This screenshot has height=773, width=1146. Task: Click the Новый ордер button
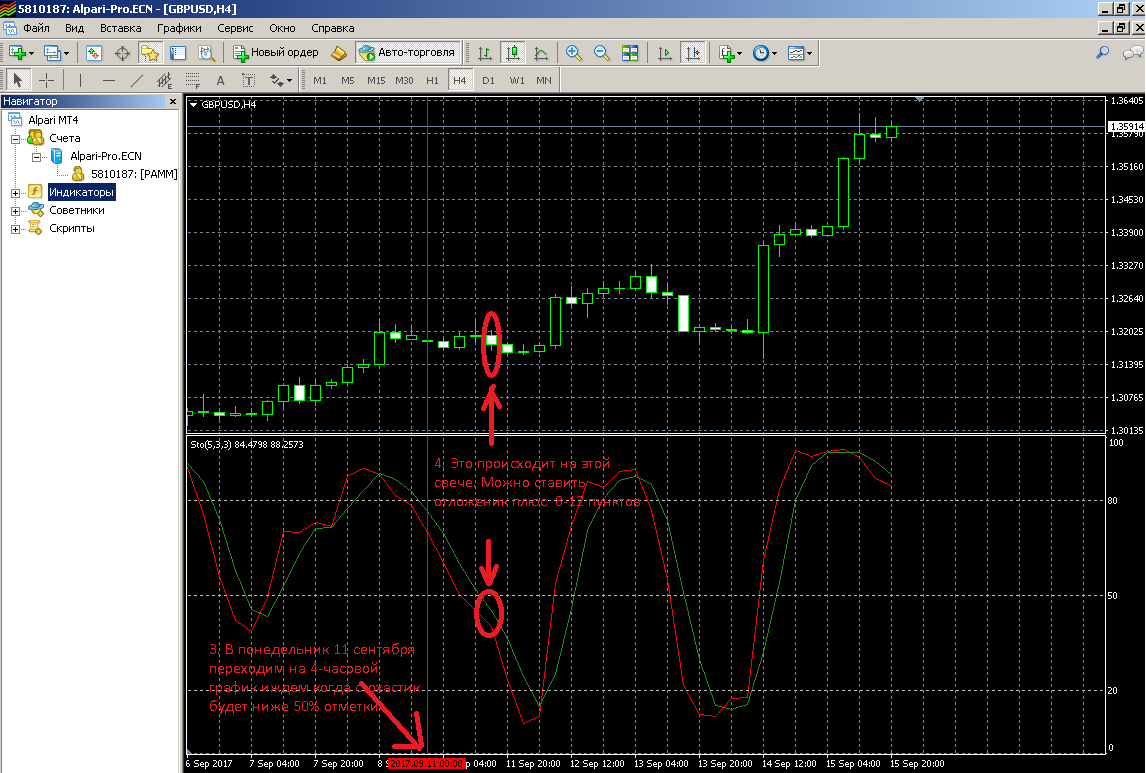point(276,53)
